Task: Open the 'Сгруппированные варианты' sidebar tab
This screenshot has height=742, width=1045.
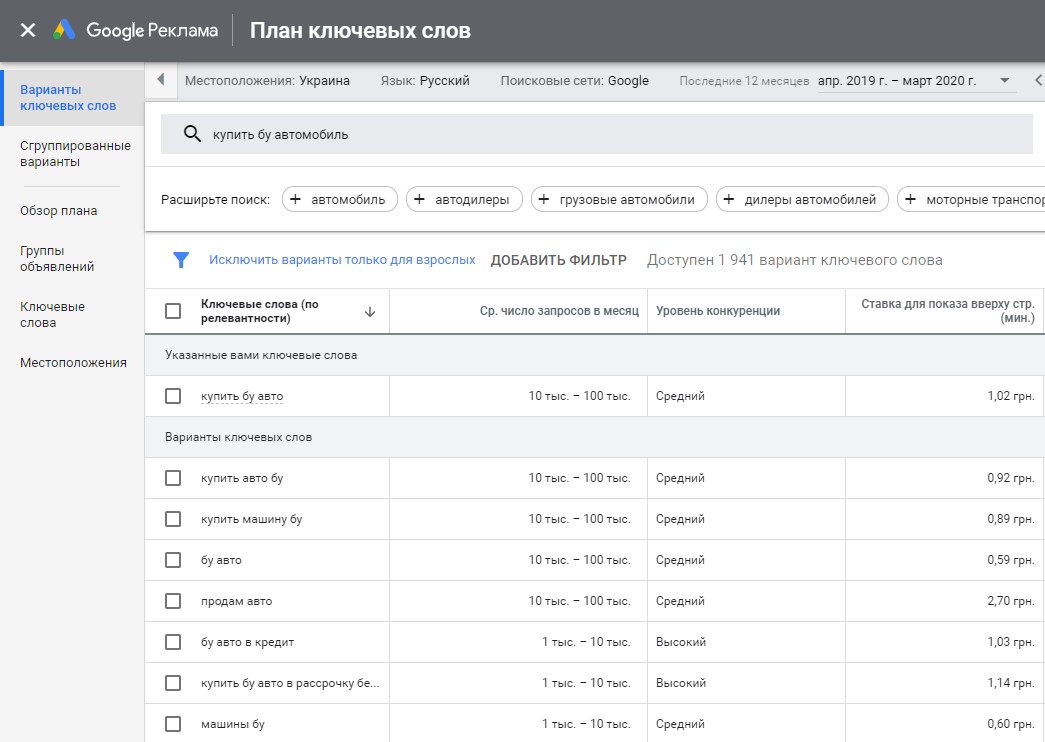Action: click(x=75, y=154)
